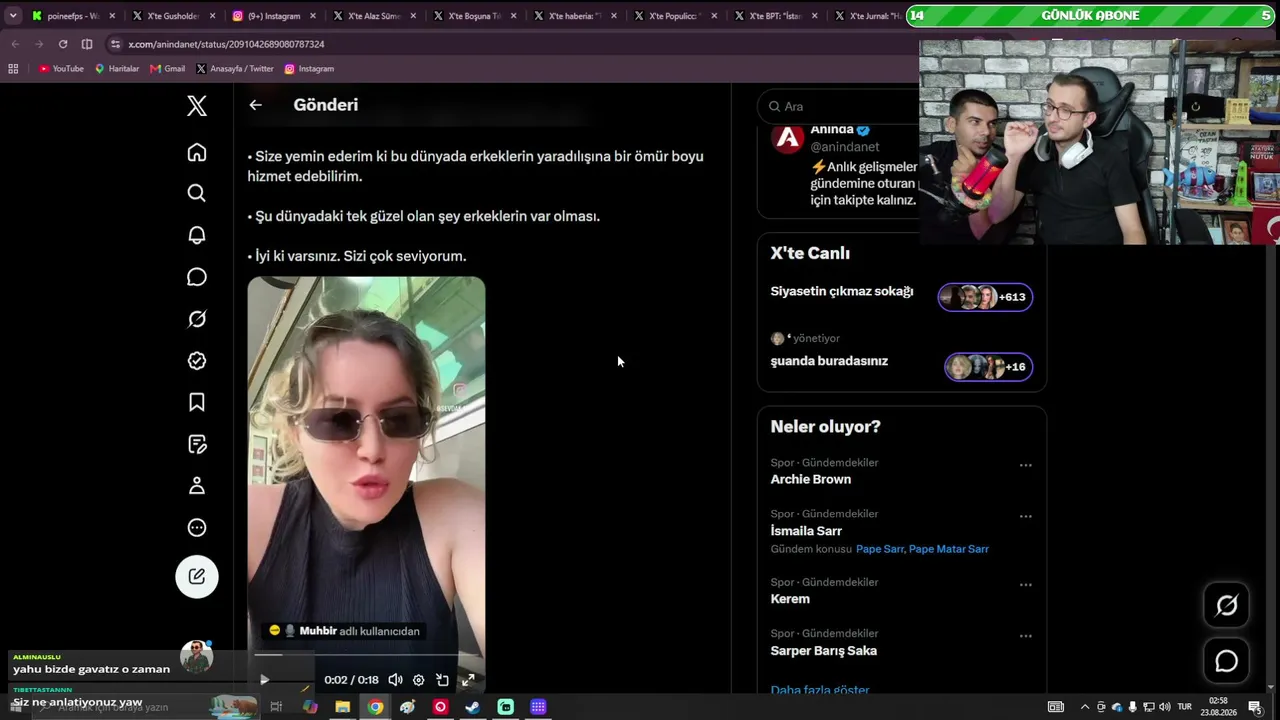Open the floating Grok button at bottom right
The image size is (1280, 720).
(x=1227, y=606)
